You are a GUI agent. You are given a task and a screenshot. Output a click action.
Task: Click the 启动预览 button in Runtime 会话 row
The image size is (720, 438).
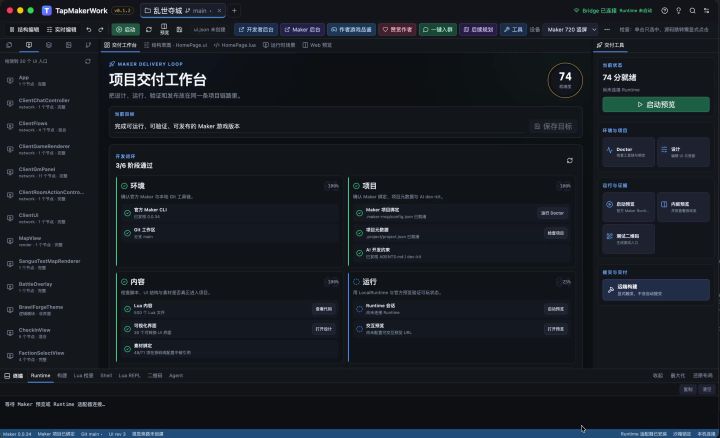556,309
